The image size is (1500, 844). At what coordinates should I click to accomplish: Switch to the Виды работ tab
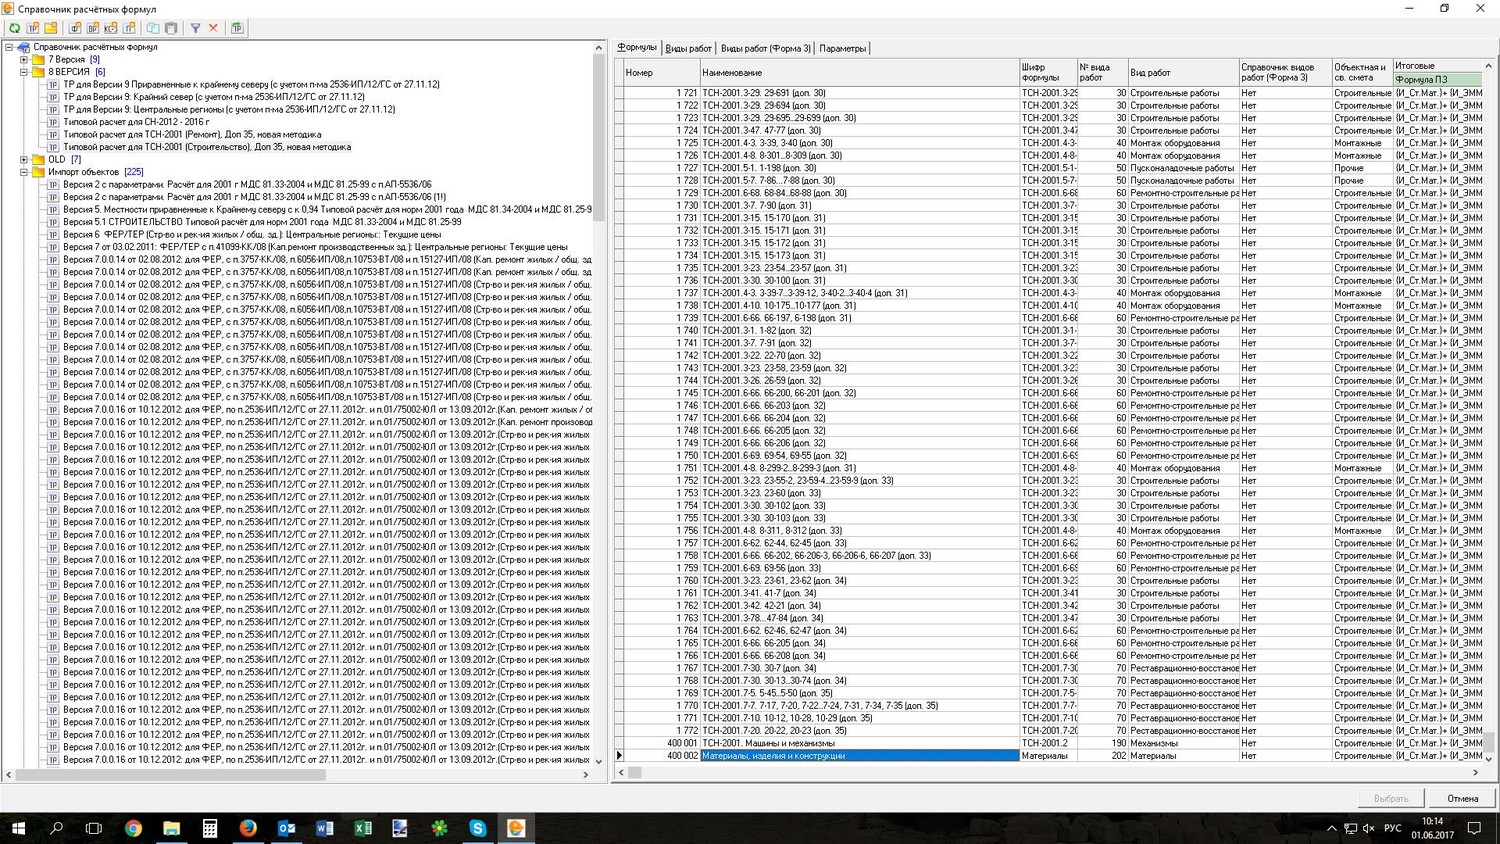coord(688,48)
